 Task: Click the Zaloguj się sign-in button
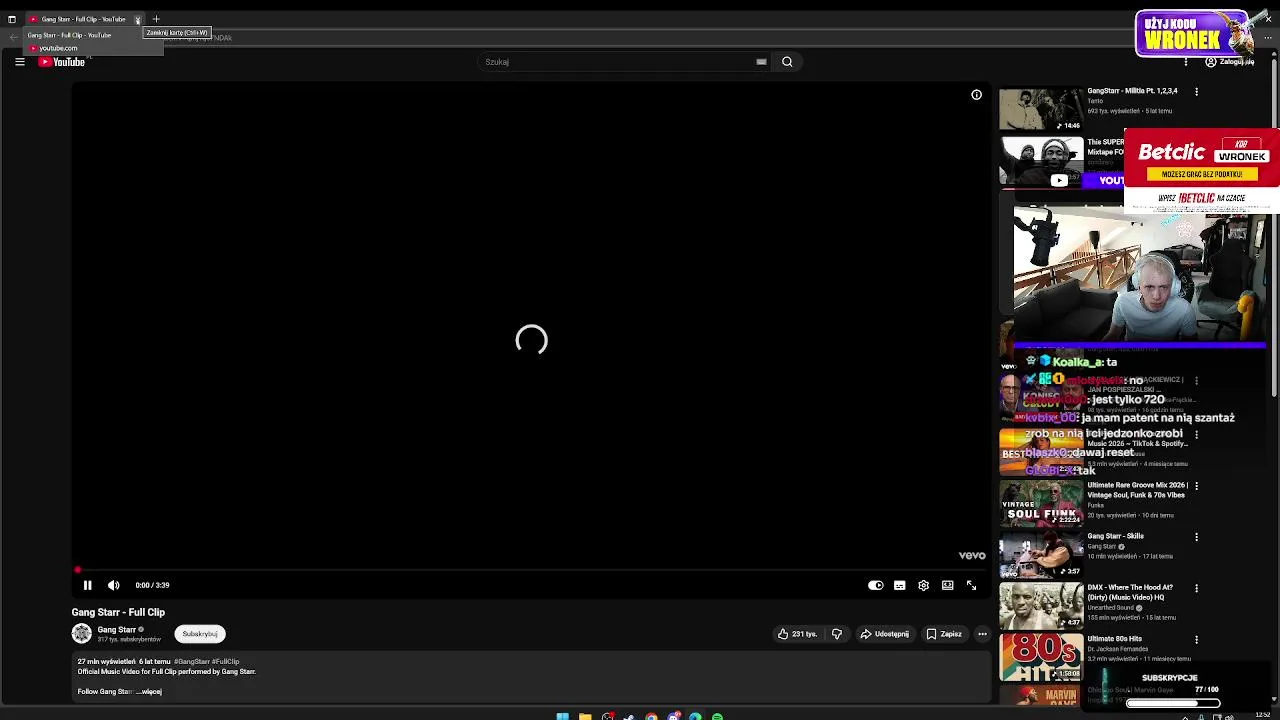coord(1230,62)
